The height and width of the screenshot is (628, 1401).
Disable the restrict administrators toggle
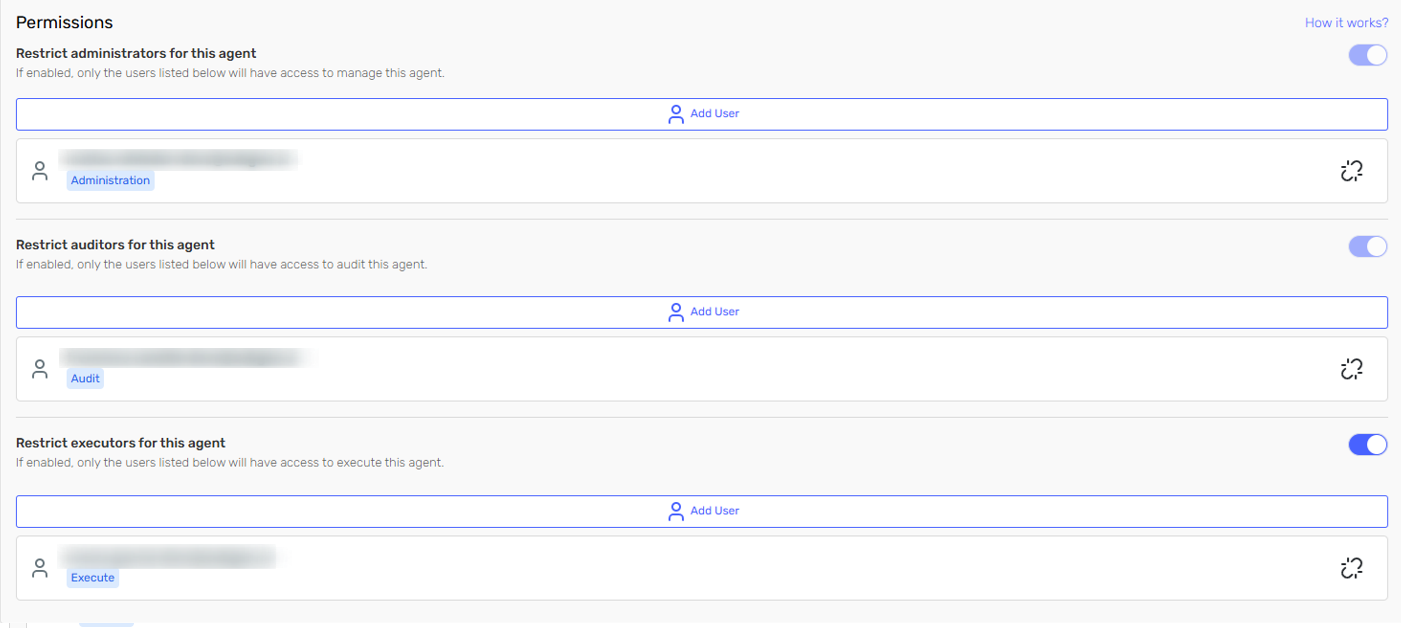(1367, 55)
